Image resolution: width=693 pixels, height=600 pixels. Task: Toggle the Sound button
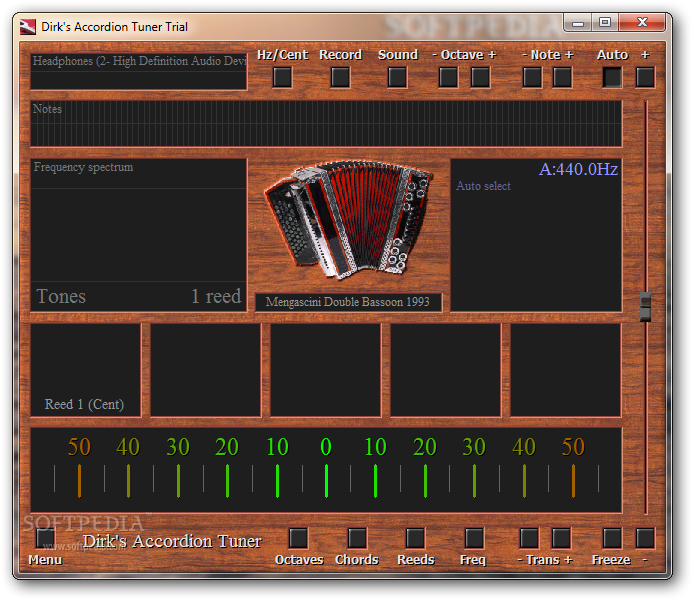point(397,77)
